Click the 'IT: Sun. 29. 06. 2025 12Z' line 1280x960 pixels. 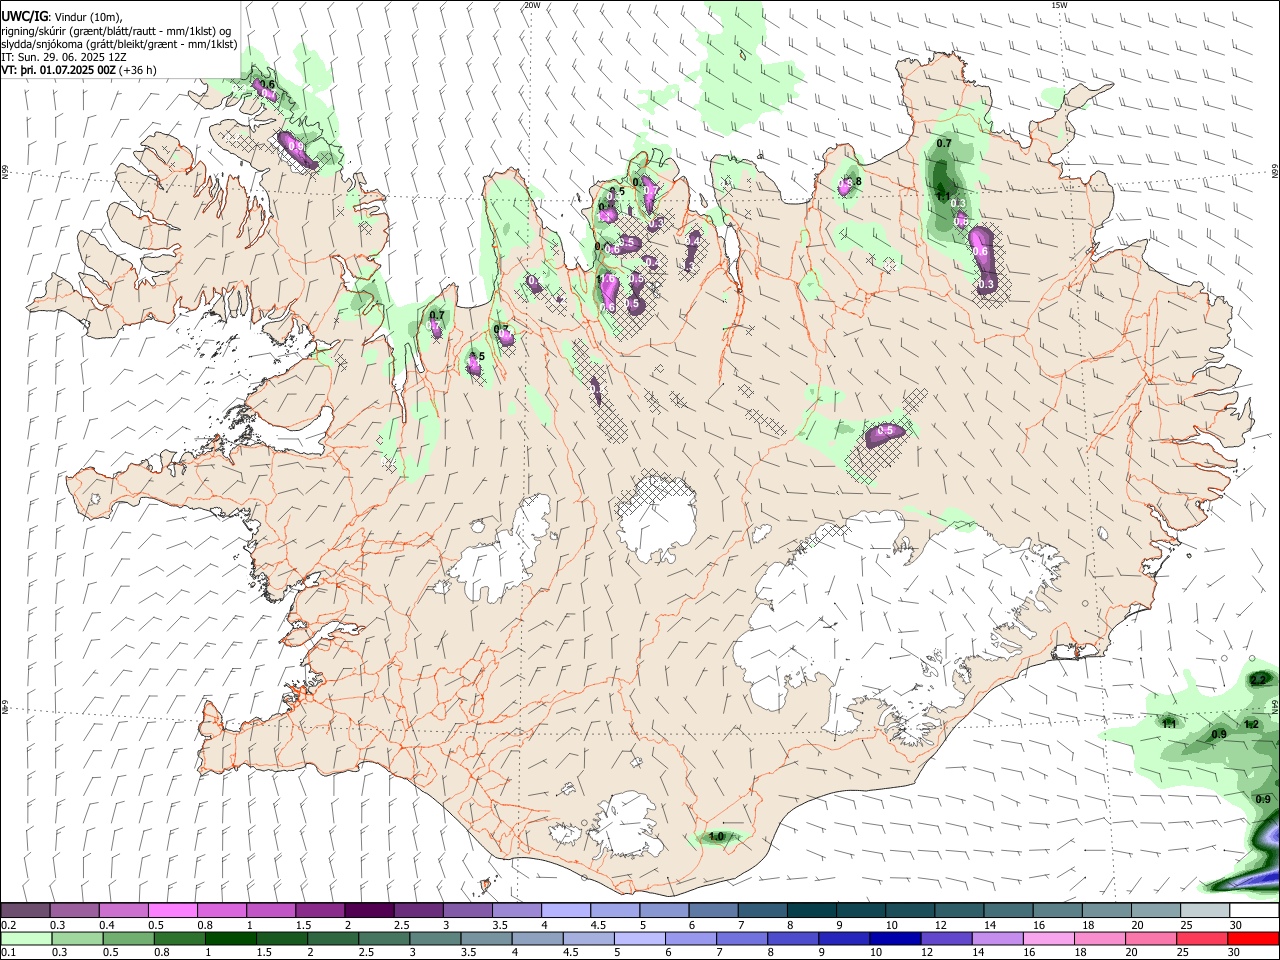(x=64, y=57)
